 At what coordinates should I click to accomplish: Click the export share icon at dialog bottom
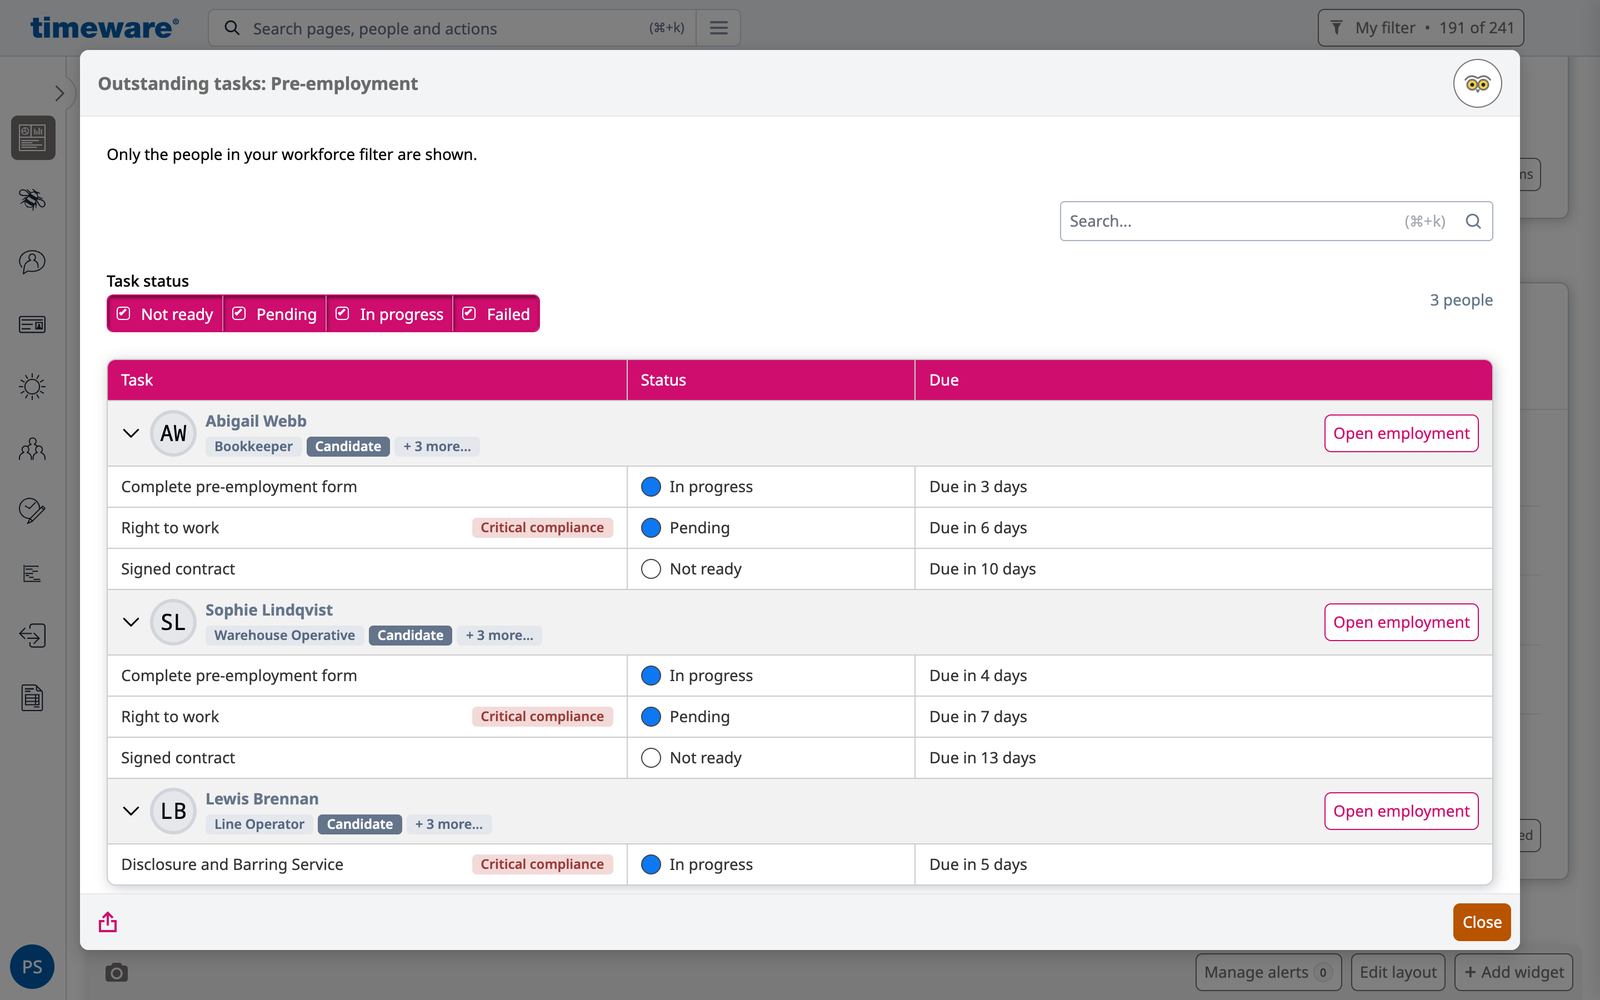(x=108, y=922)
